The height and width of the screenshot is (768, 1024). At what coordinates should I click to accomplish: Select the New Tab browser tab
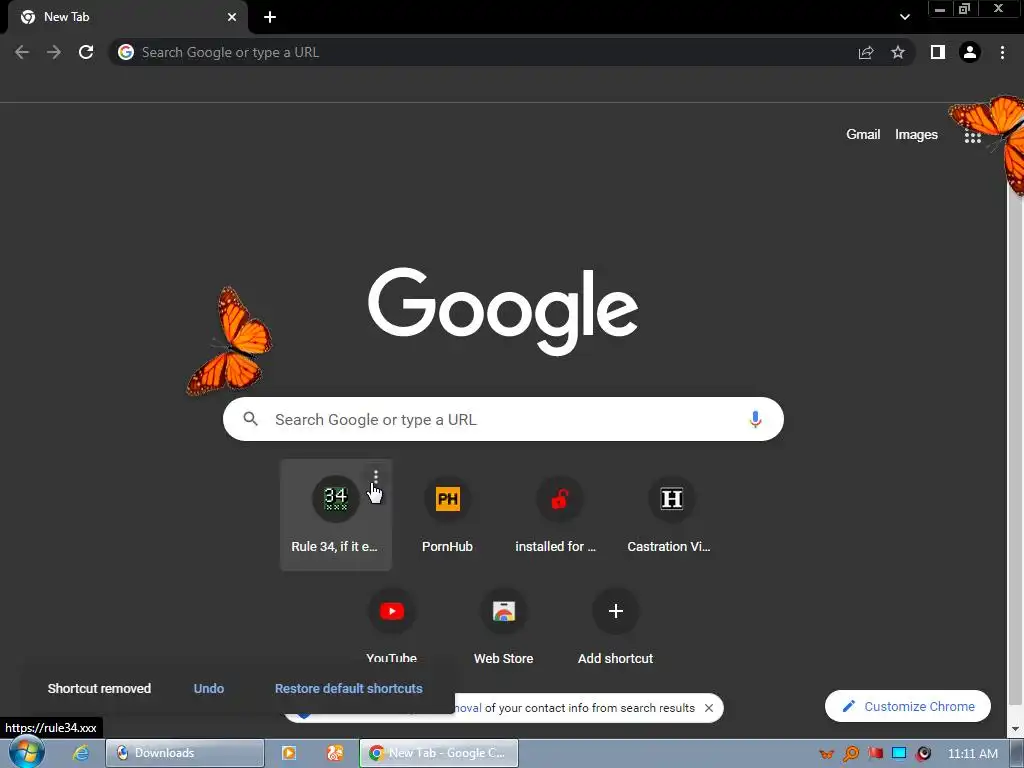pyautogui.click(x=128, y=17)
